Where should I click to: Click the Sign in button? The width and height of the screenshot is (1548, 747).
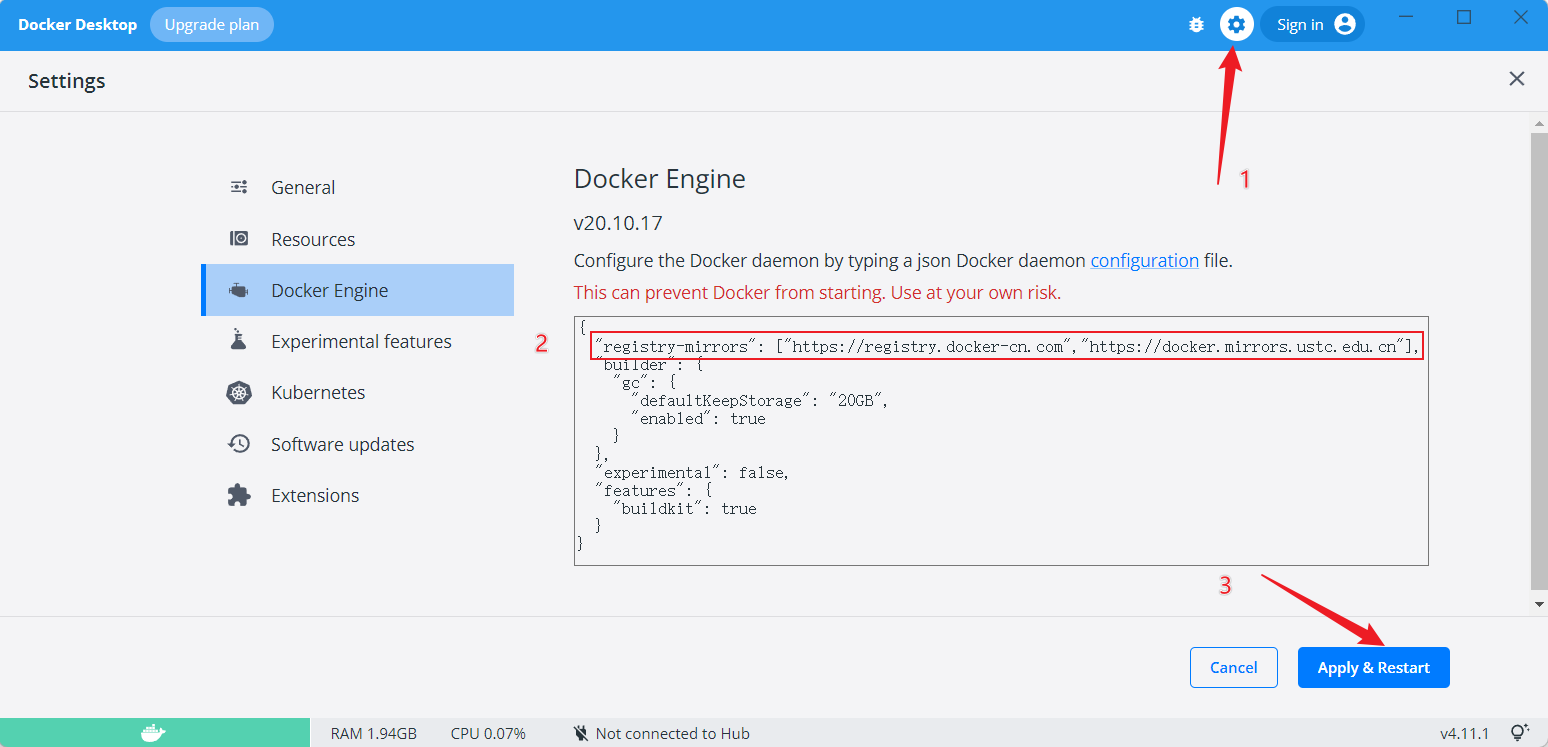point(1312,24)
